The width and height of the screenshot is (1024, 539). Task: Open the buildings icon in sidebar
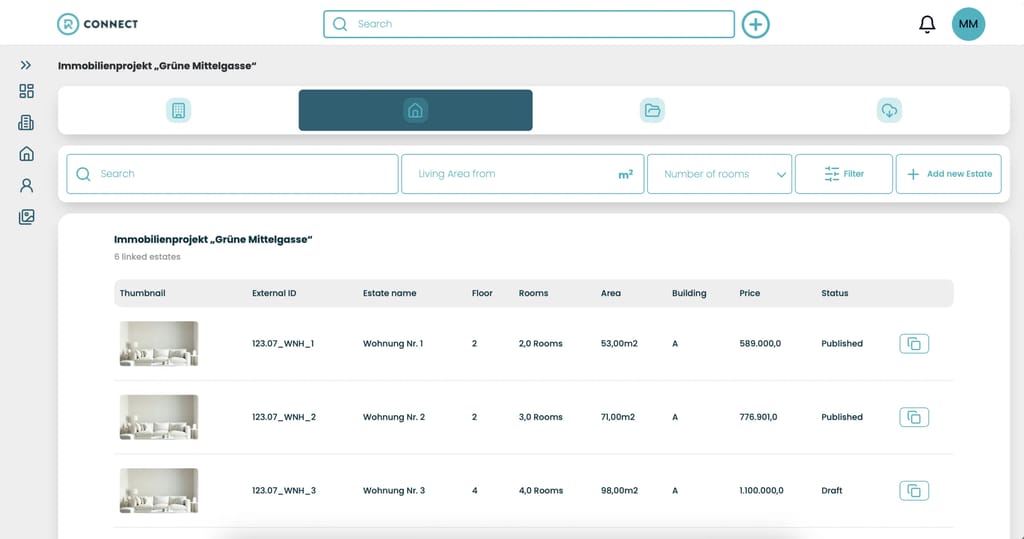[x=26, y=122]
